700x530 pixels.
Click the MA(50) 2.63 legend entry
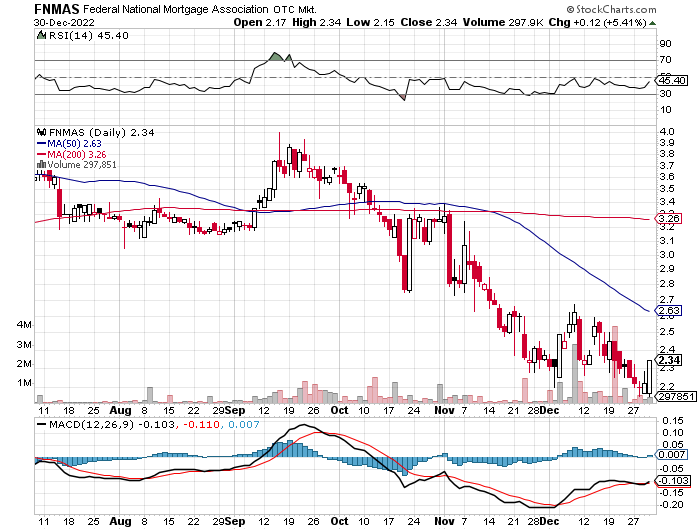[75, 144]
